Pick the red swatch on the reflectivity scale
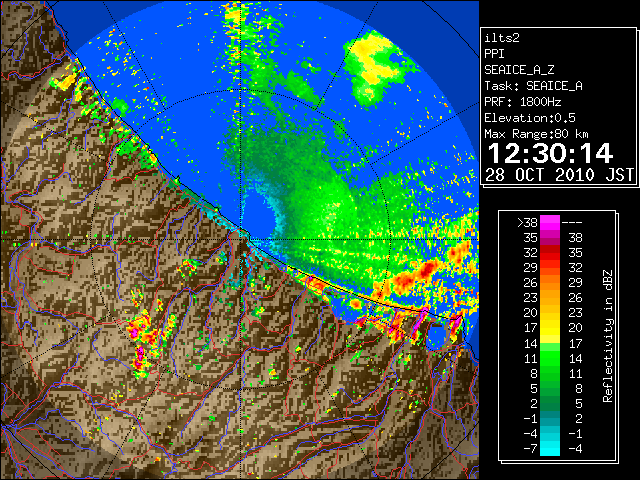The width and height of the screenshot is (640, 480). coord(550,253)
